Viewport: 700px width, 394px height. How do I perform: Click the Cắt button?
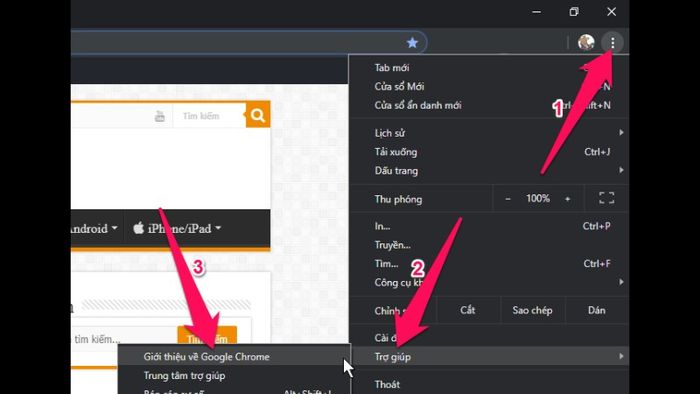[x=467, y=310]
